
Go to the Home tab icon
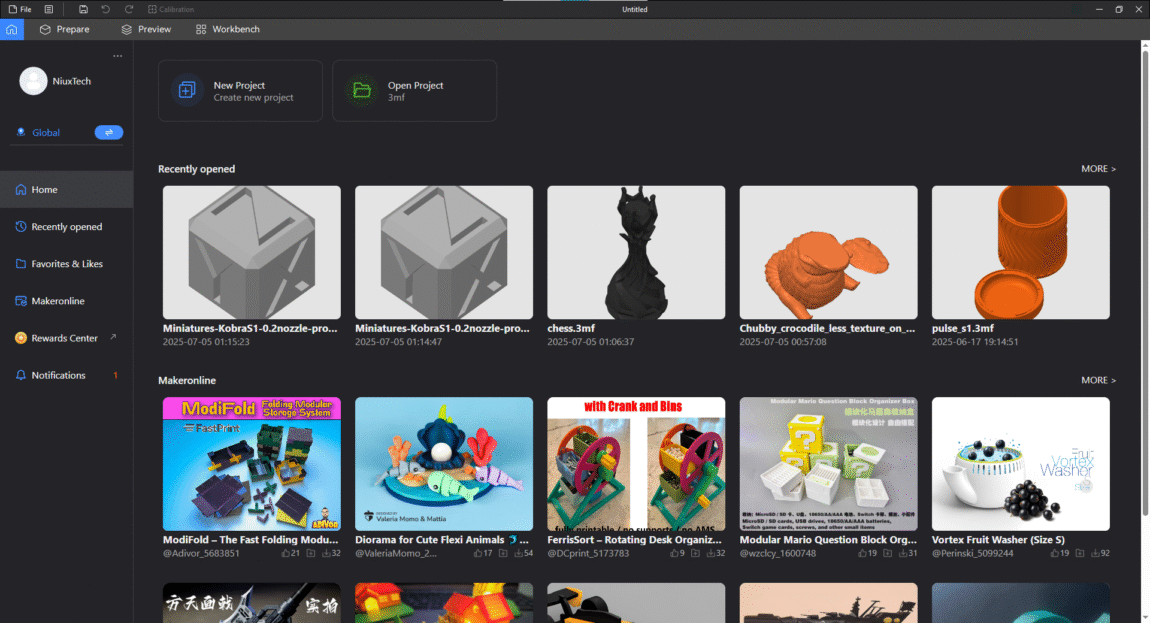12,29
